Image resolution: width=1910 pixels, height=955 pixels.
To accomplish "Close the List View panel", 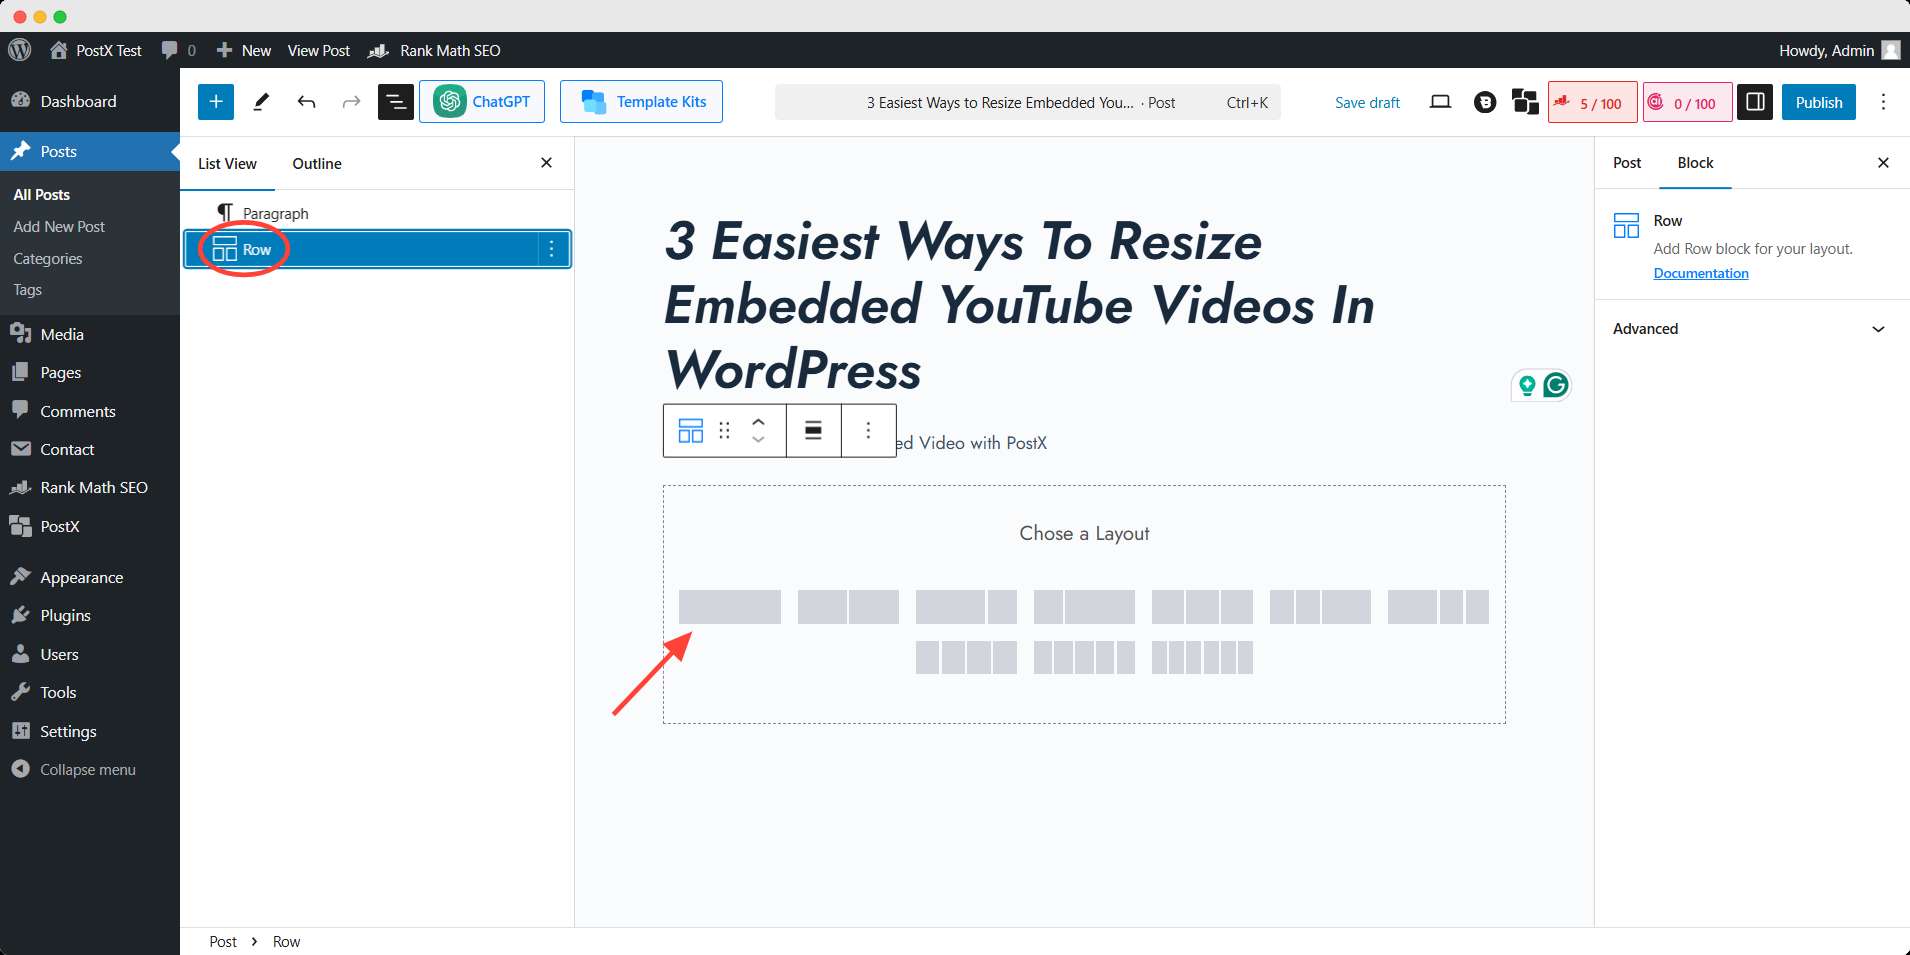I will tap(546, 163).
